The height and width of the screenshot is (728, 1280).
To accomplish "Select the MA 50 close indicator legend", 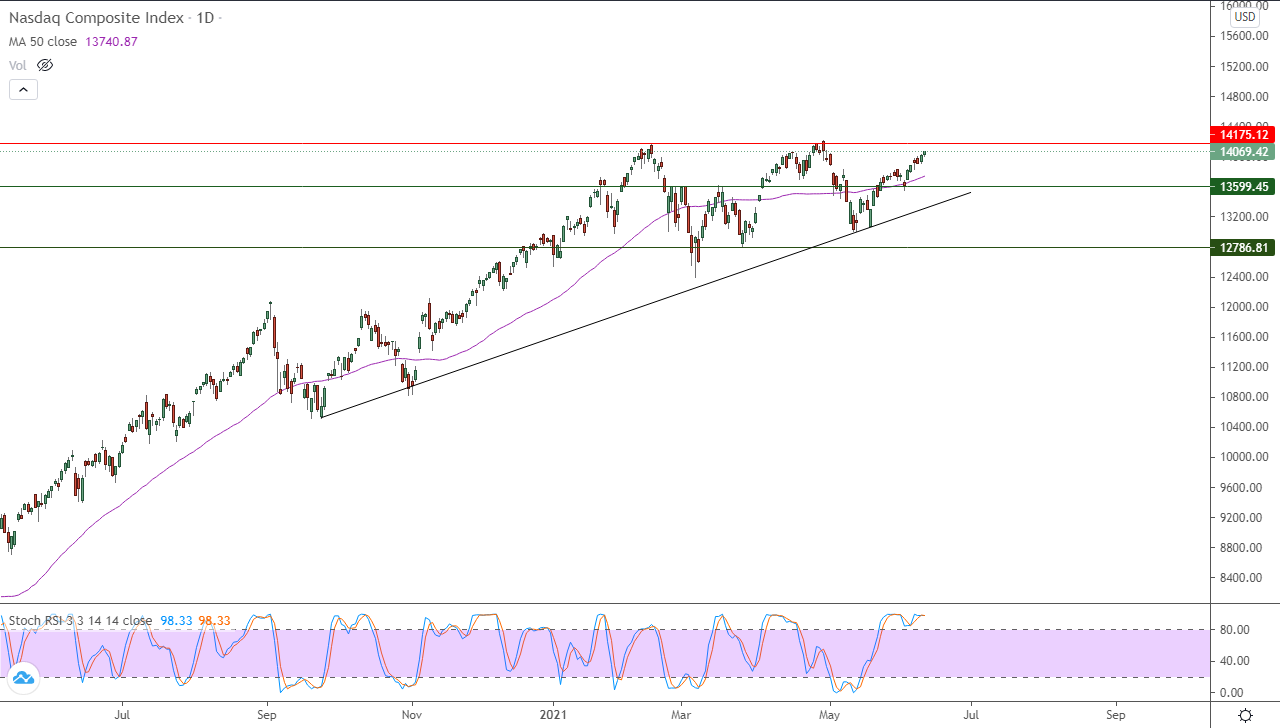I will 43,42.
